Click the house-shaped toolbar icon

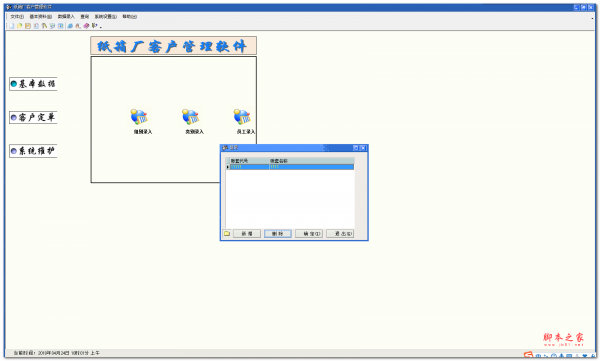78,26
